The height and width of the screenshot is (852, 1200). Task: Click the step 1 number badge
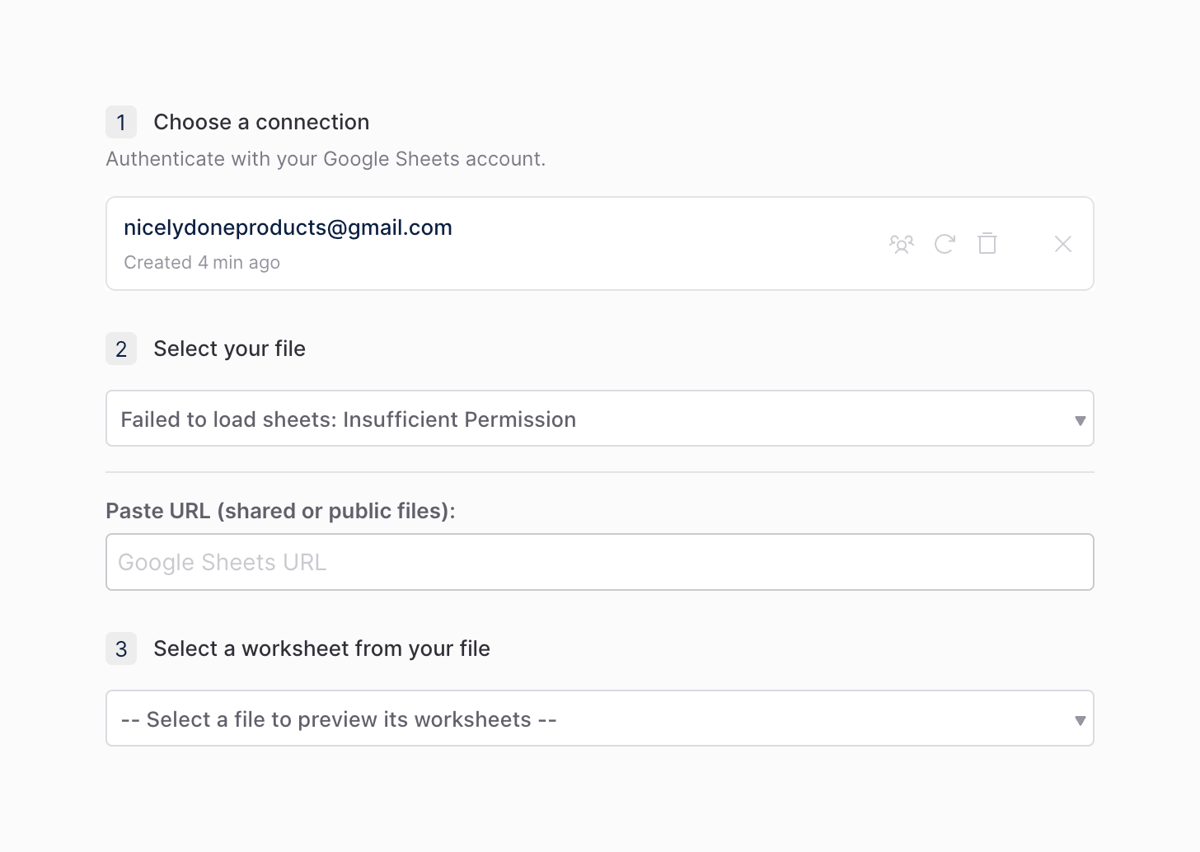click(121, 122)
